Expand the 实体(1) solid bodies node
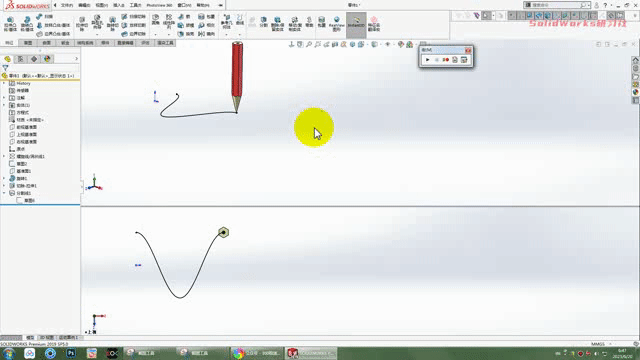 (x=4, y=105)
